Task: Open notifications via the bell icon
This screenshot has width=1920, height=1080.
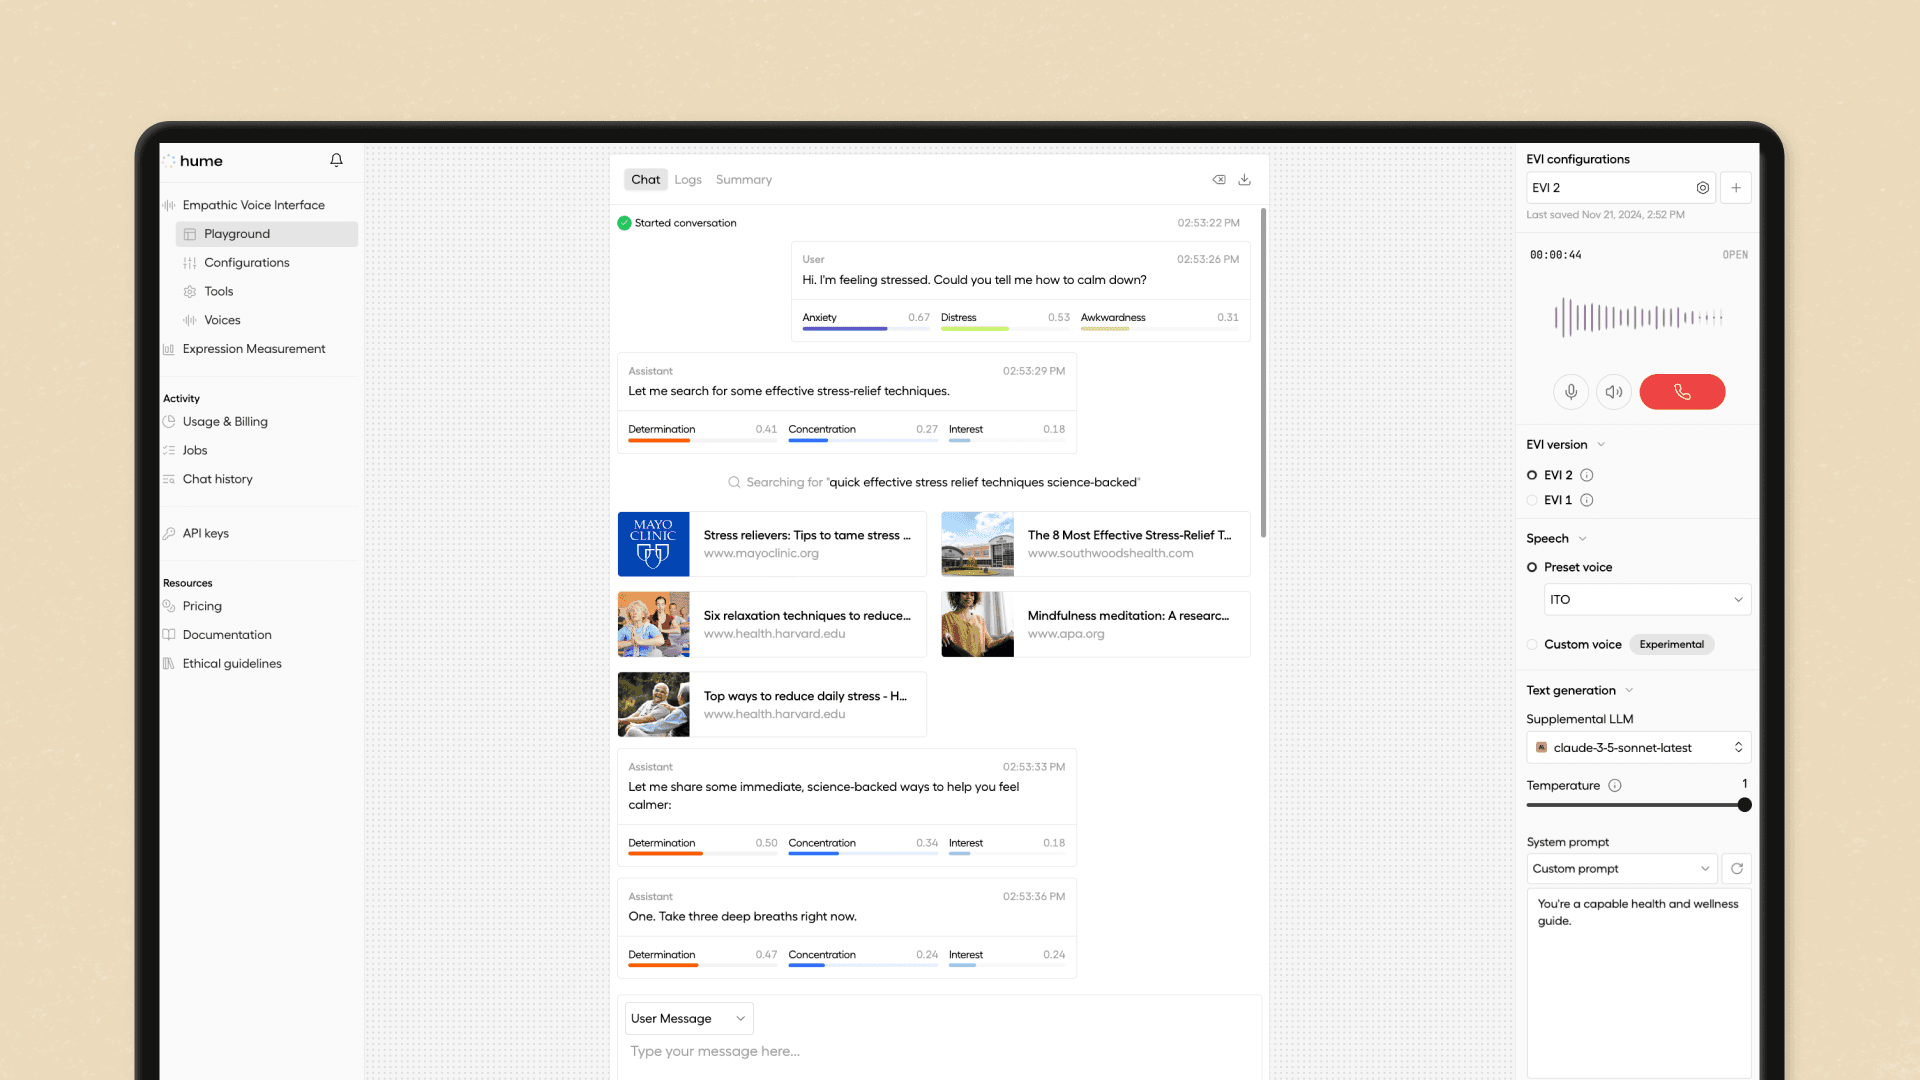Action: (x=336, y=160)
